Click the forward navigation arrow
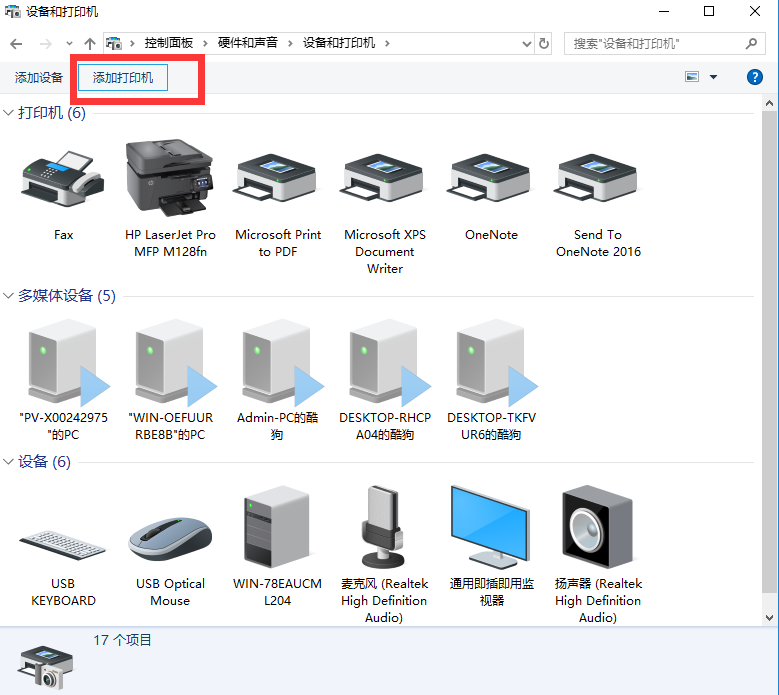The width and height of the screenshot is (779, 695). point(45,44)
